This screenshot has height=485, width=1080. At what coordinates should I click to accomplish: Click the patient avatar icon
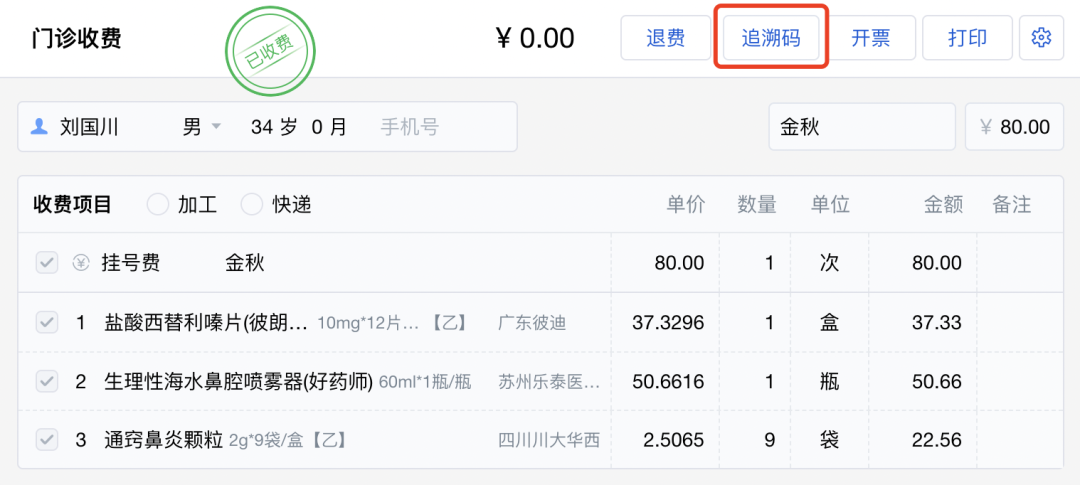point(40,127)
